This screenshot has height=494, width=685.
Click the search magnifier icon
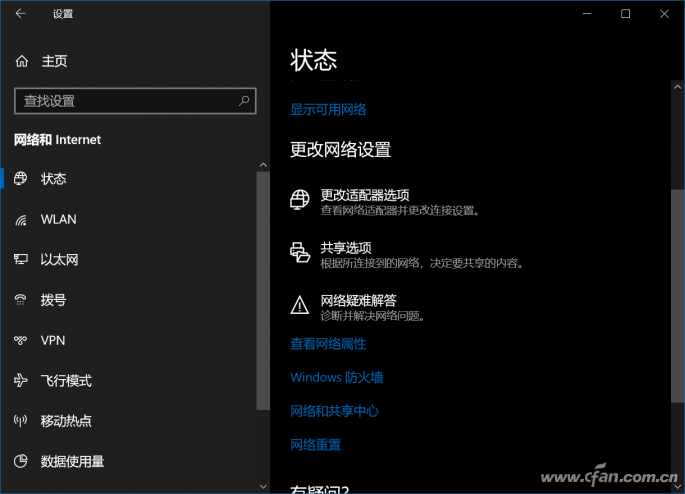tap(244, 101)
